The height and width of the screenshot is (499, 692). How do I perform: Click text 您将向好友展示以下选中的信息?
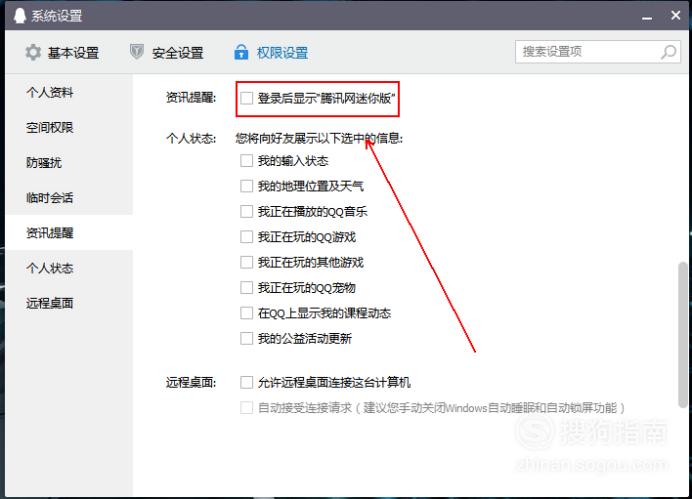[319, 139]
